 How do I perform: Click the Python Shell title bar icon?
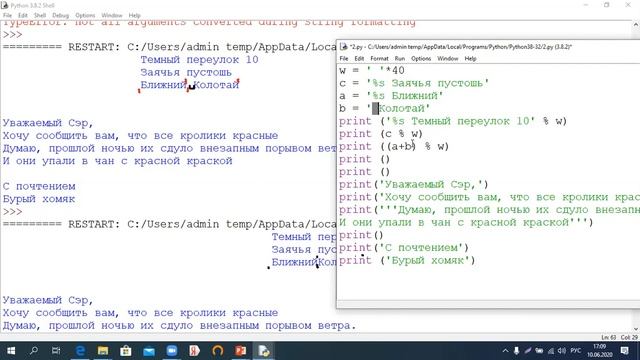pos(5,5)
